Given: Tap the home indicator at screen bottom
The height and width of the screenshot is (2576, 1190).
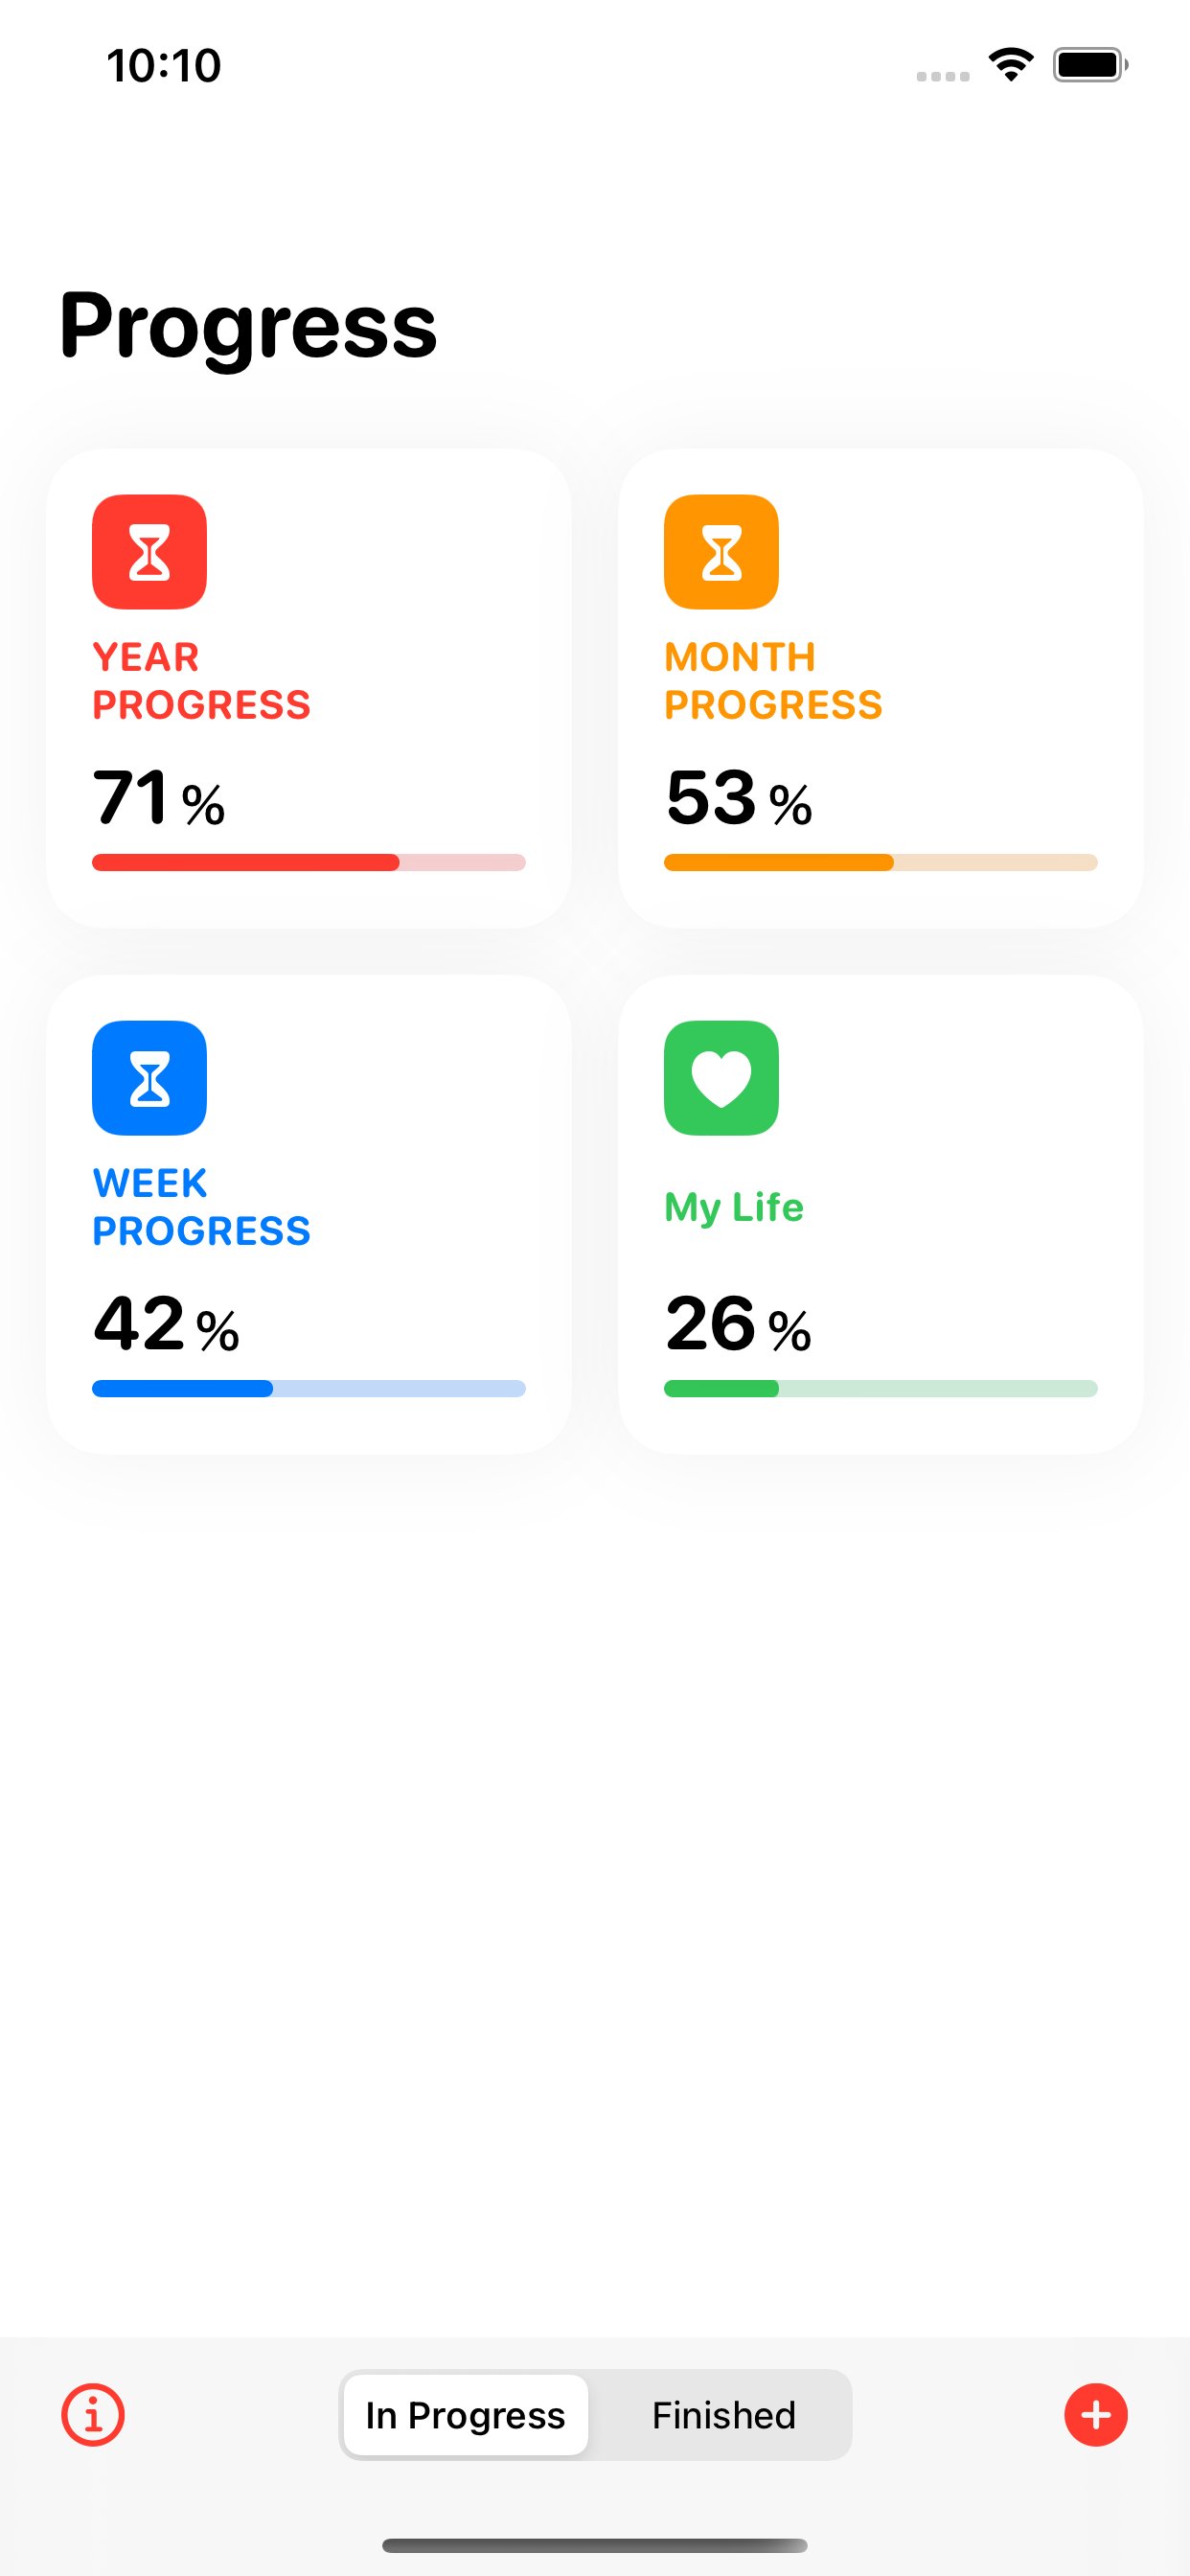Looking at the screenshot, I should pyautogui.click(x=595, y=2537).
